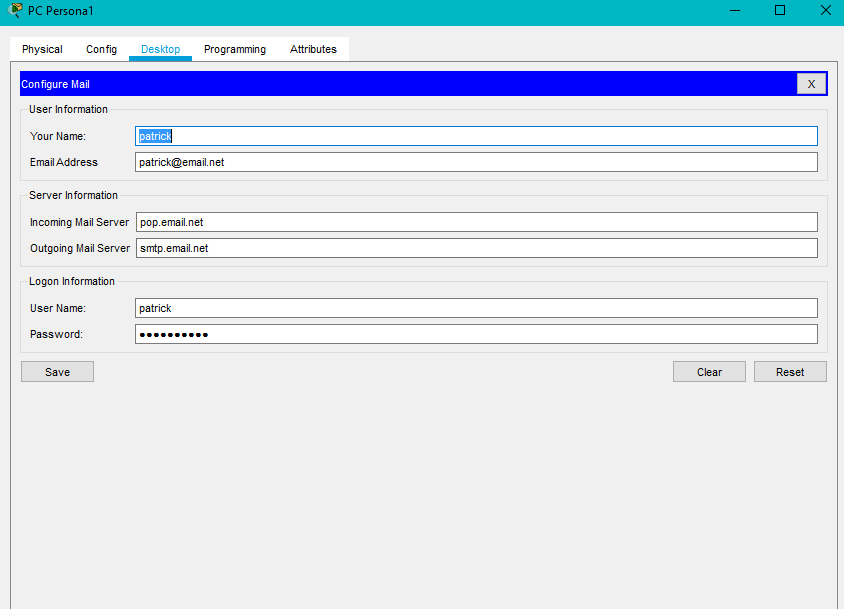The width and height of the screenshot is (844, 609).
Task: Open the Programming tab
Action: tap(234, 49)
